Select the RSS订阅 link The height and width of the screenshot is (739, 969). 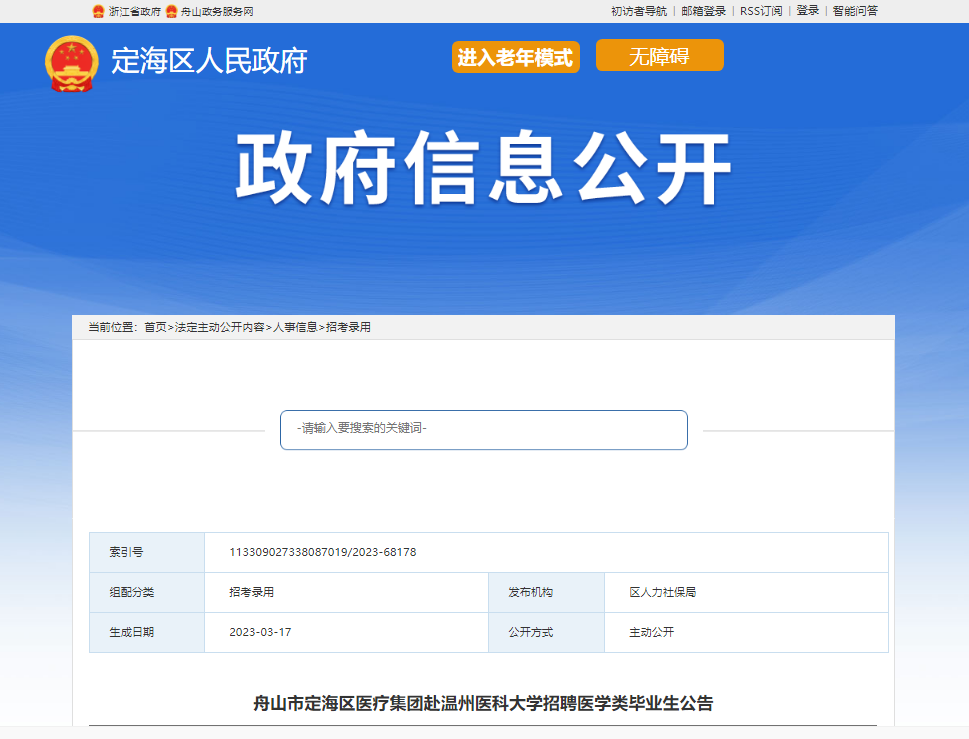761,11
